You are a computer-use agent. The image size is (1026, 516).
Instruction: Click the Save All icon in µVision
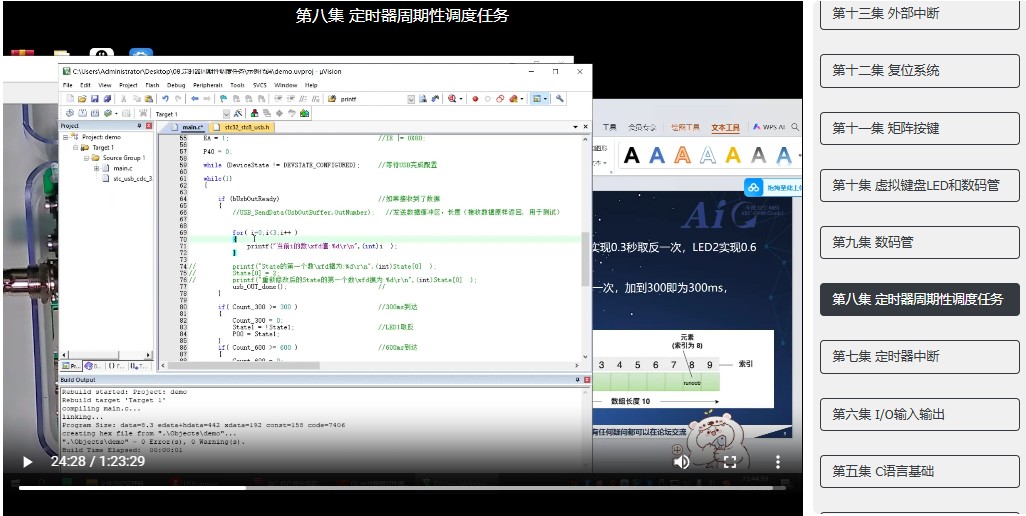tap(107, 99)
